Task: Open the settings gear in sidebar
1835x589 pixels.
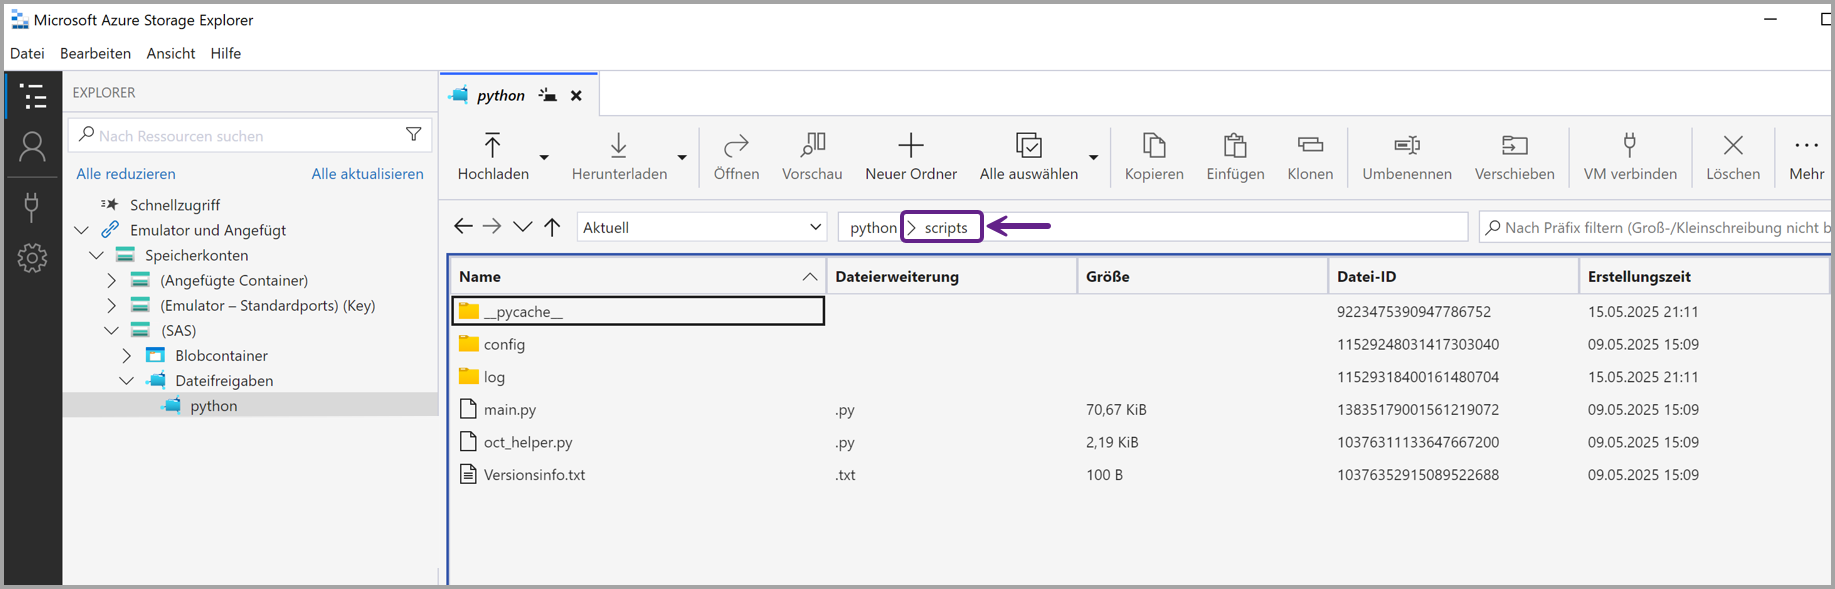Action: tap(32, 258)
